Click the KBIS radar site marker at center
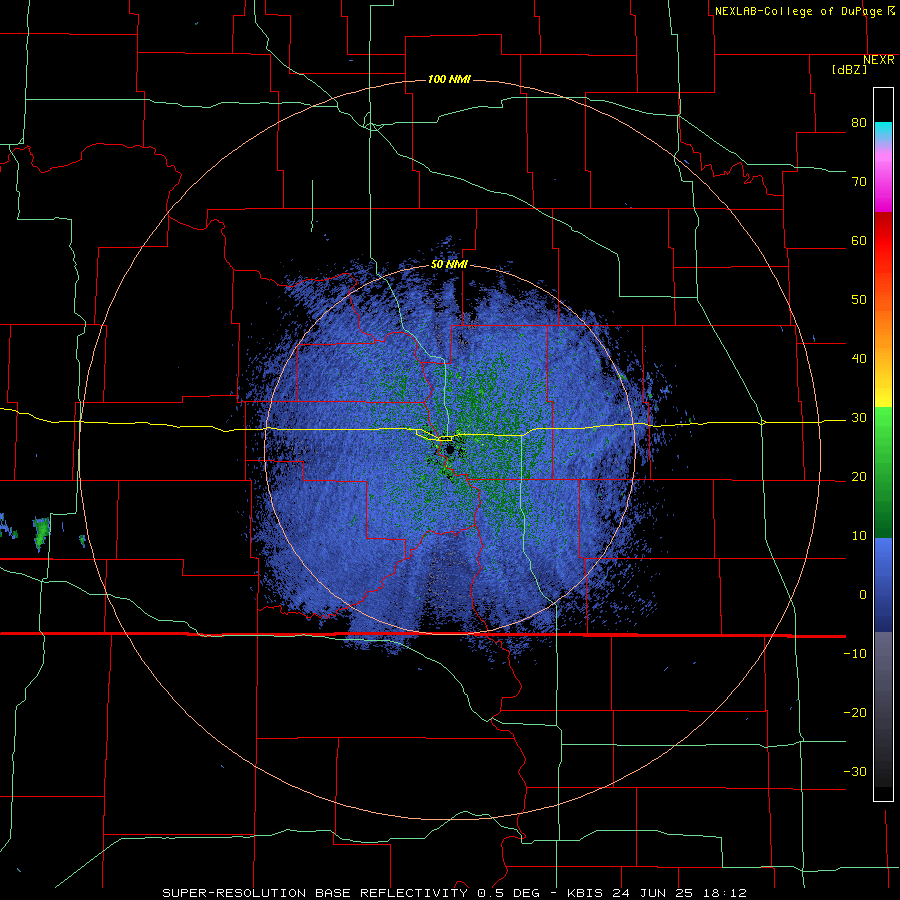The width and height of the screenshot is (900, 900). click(x=450, y=449)
